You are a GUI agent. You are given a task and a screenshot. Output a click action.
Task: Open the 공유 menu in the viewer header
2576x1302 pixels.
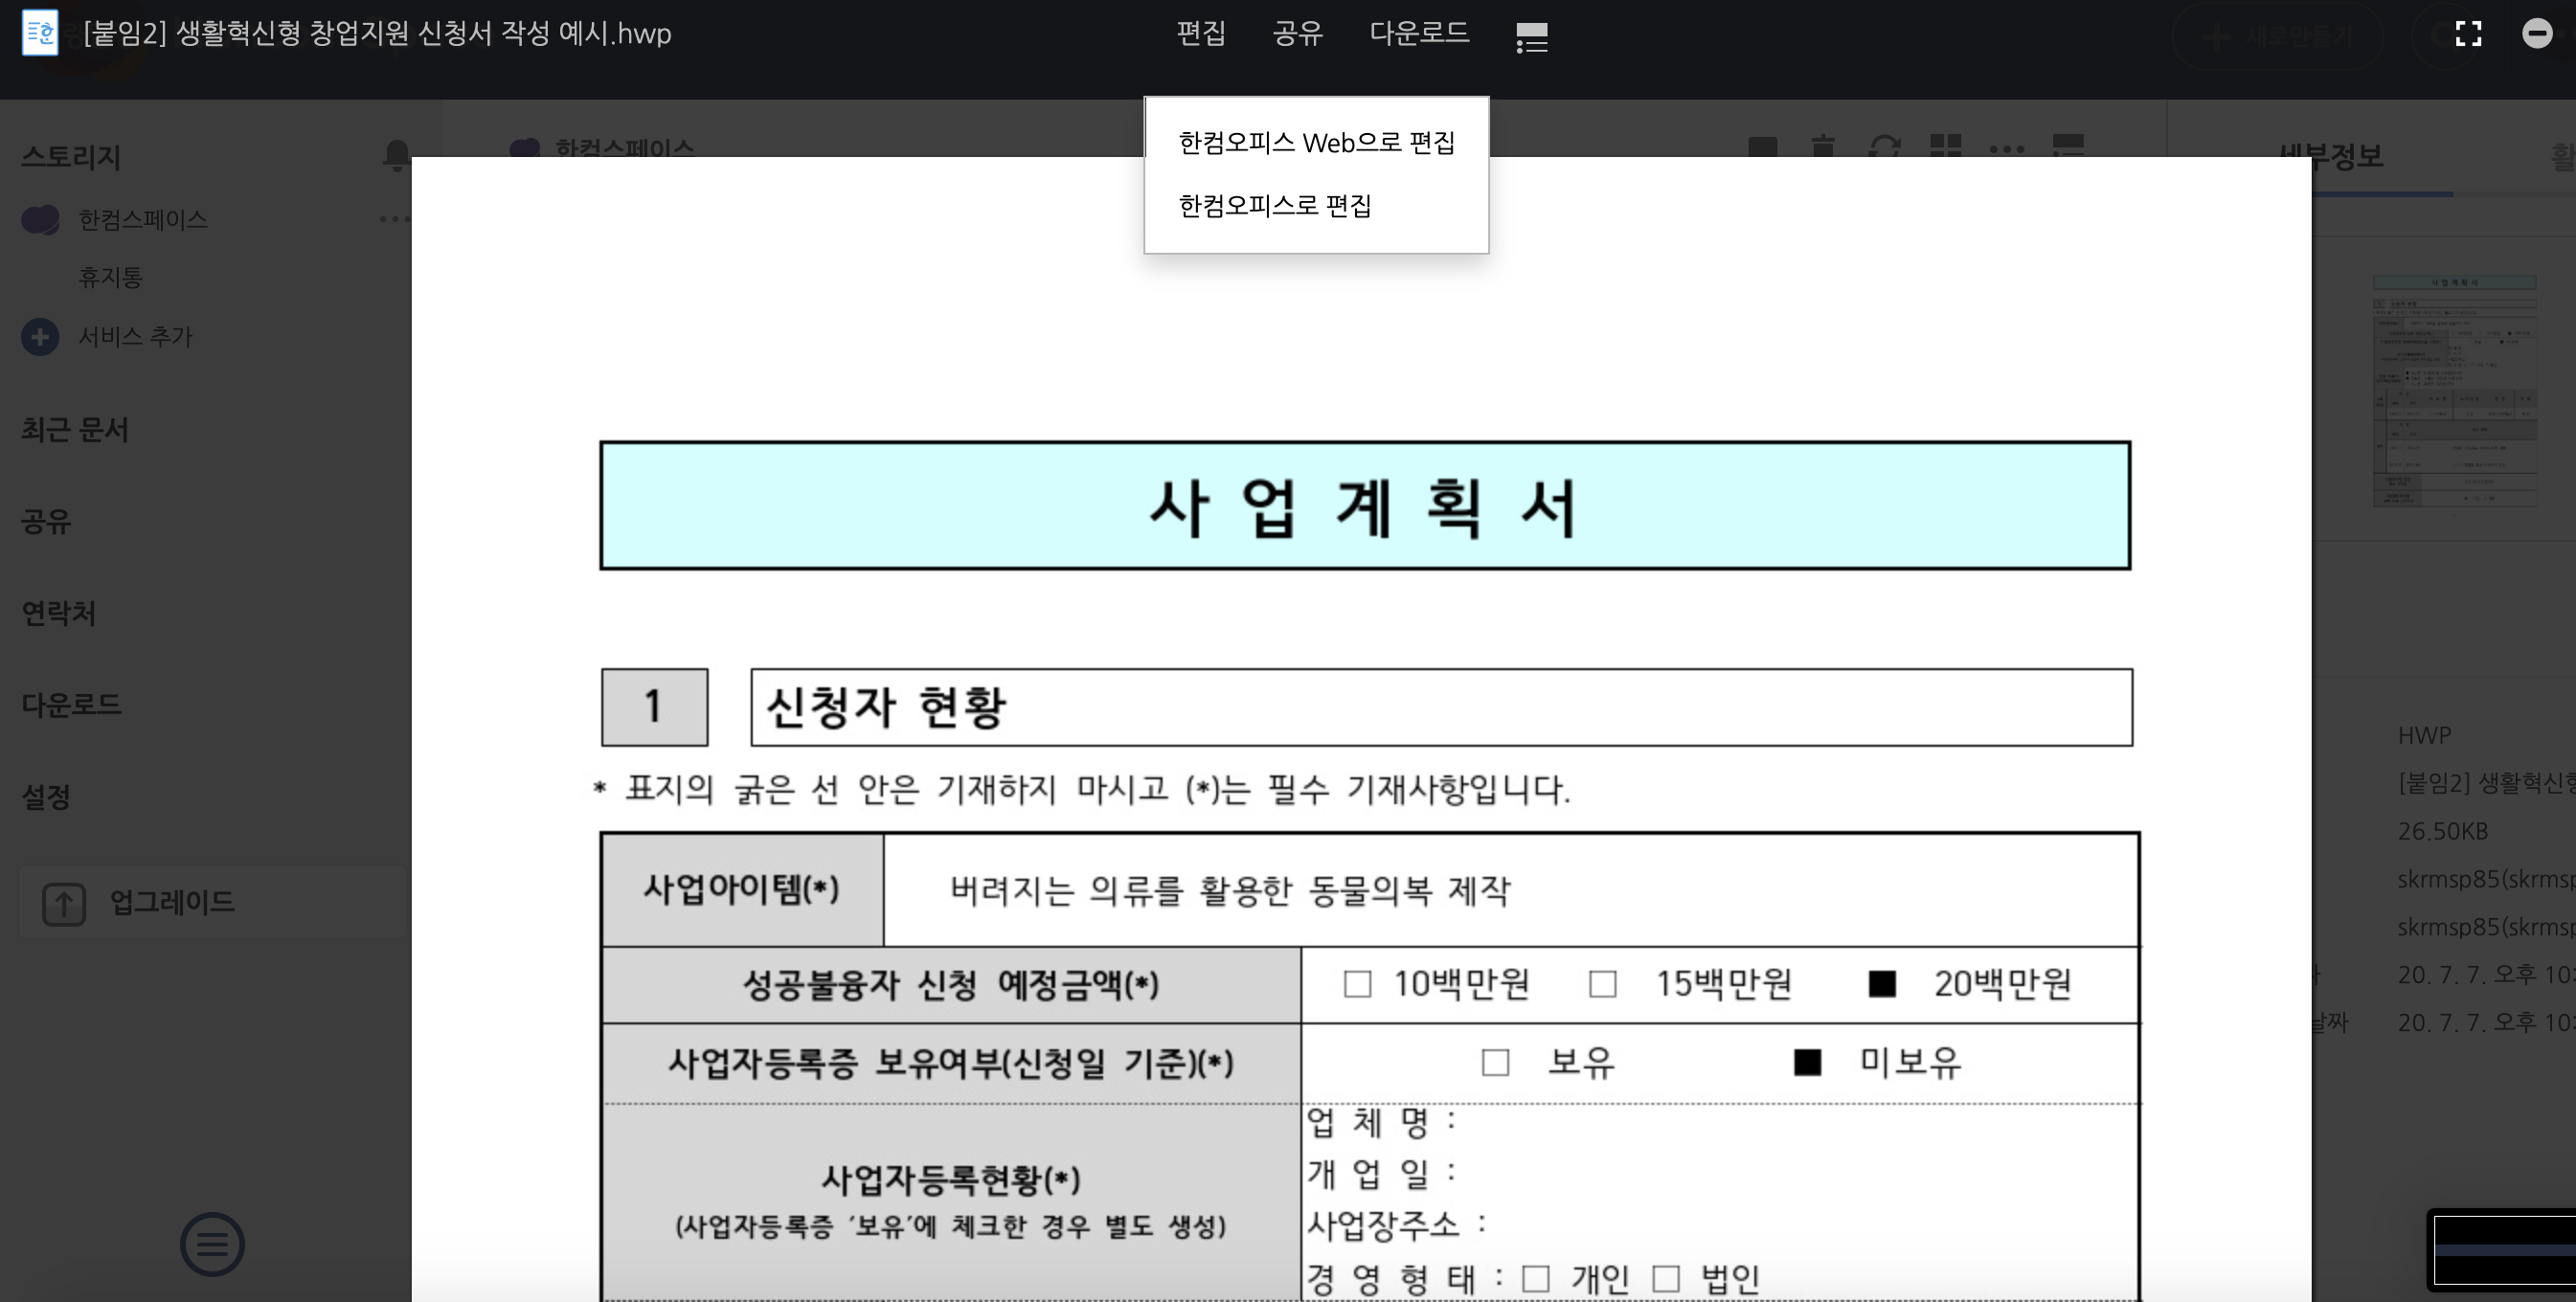tap(1297, 33)
